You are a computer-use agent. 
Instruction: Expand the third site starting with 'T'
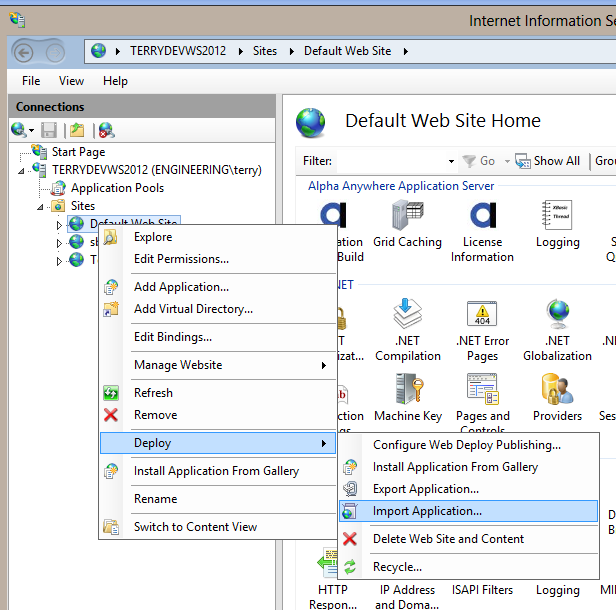tap(59, 261)
